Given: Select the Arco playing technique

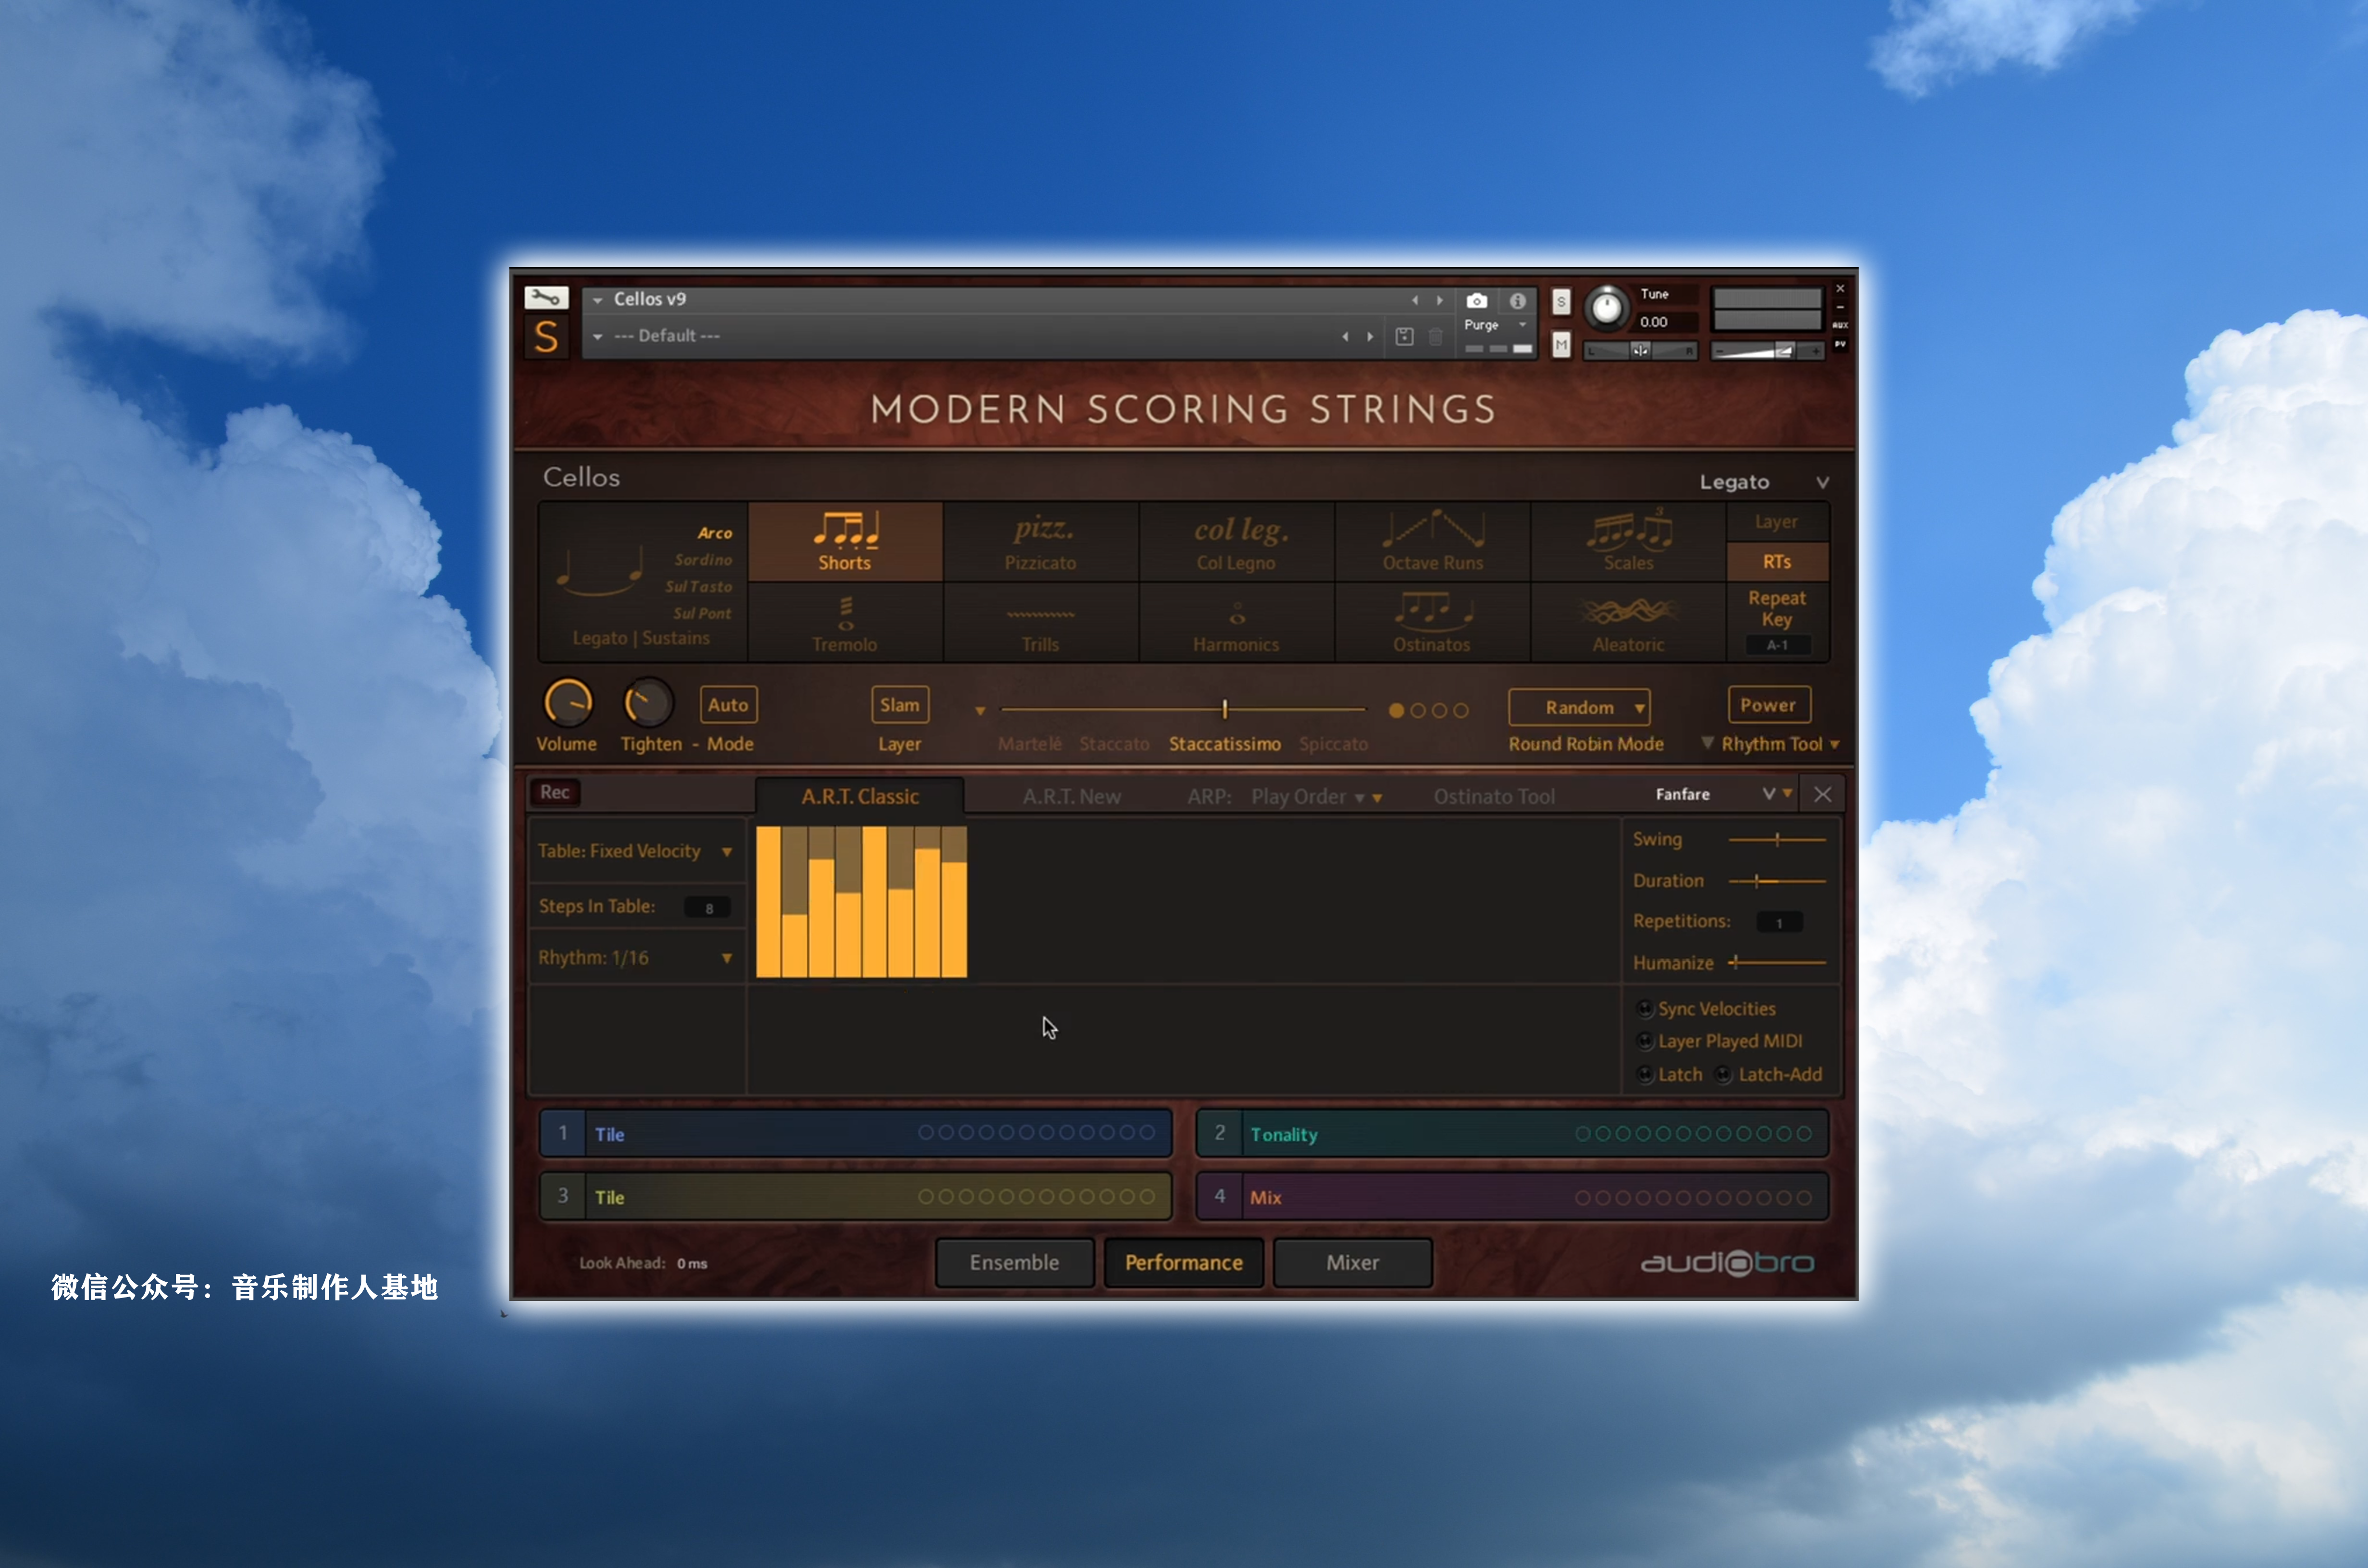Looking at the screenshot, I should [715, 533].
